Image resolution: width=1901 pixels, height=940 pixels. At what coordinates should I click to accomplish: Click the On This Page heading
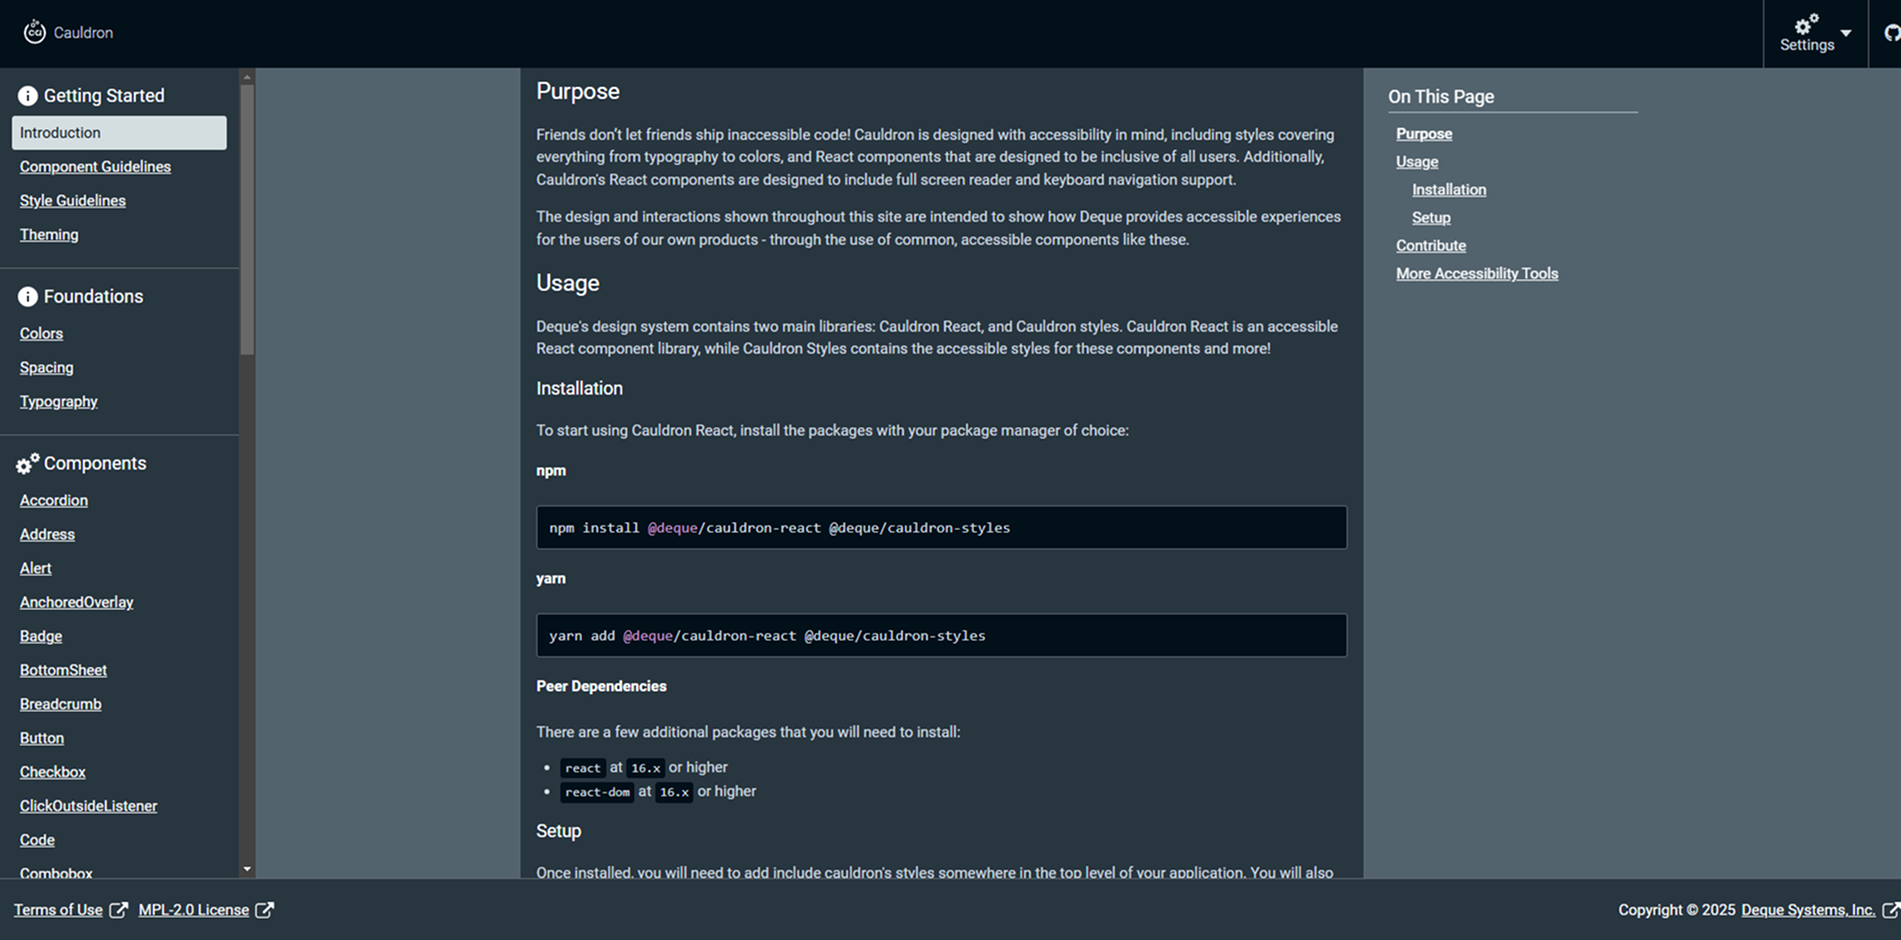(1441, 97)
